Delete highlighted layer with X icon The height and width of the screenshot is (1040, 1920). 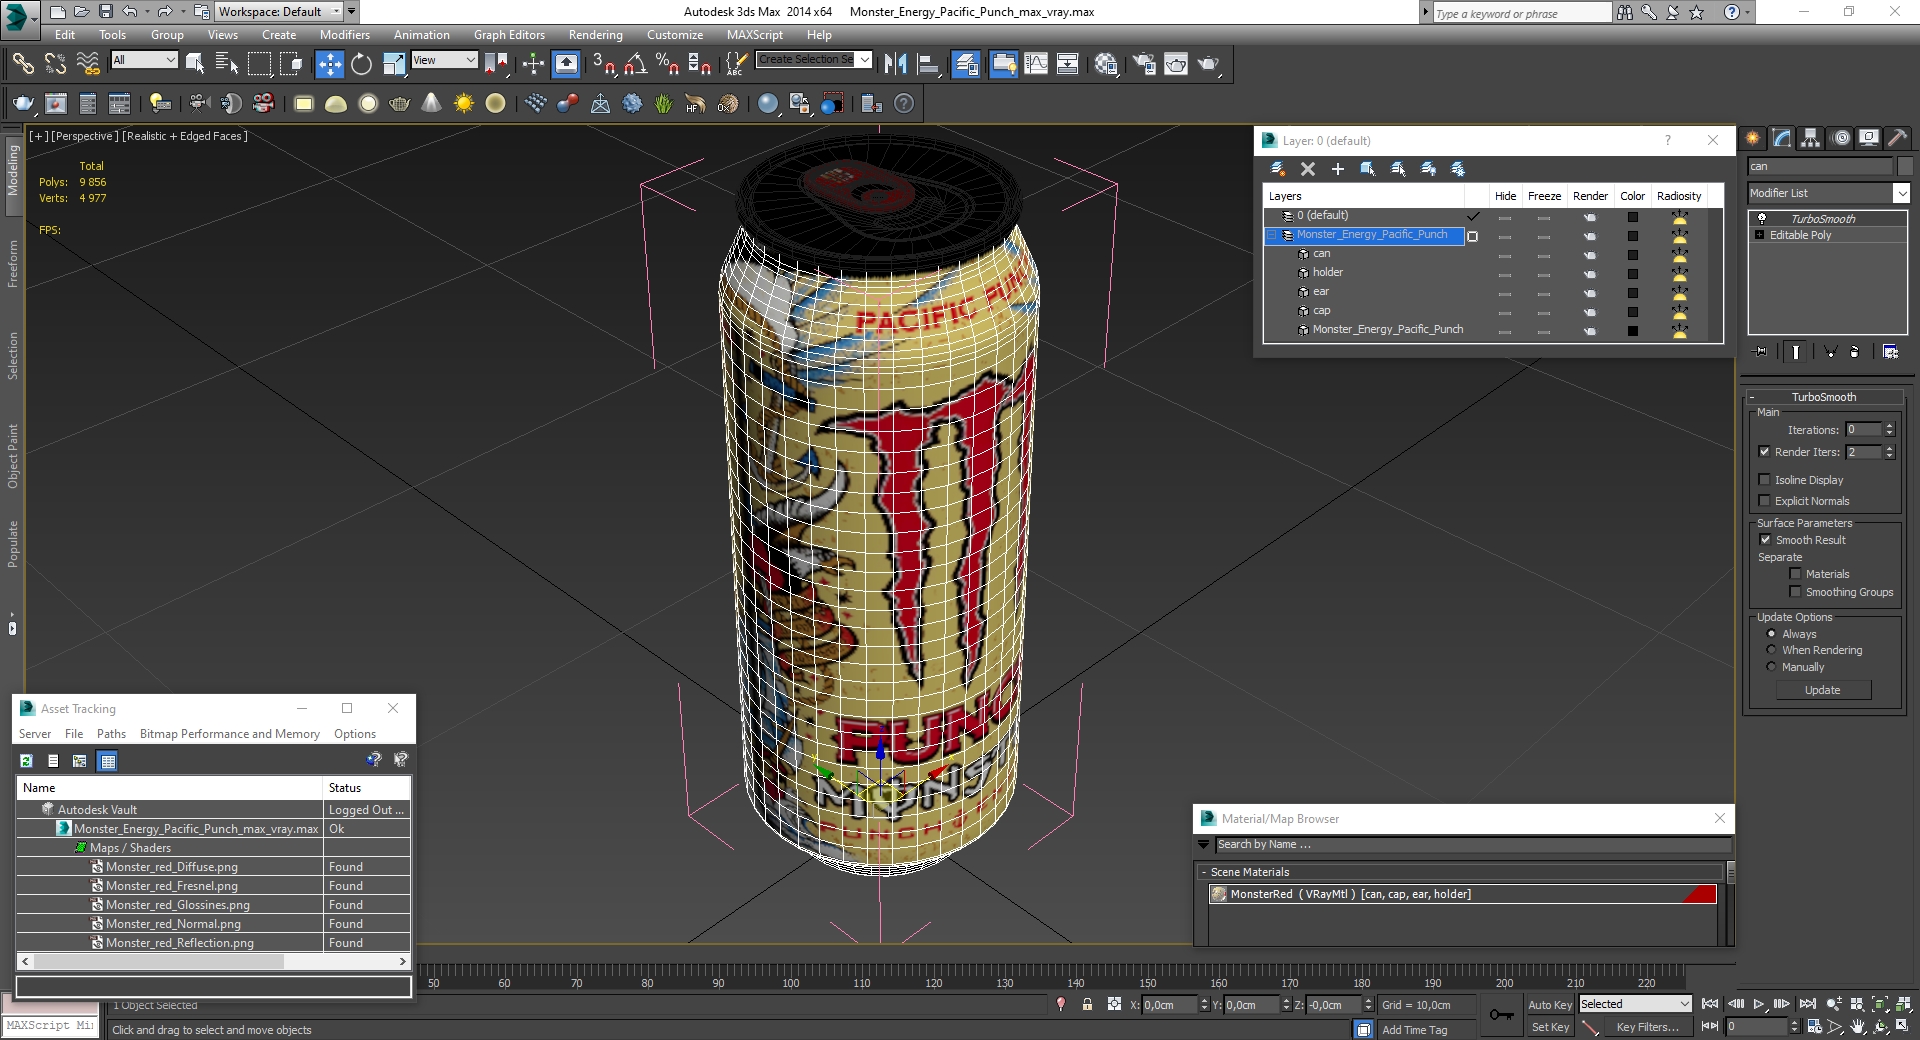point(1307,169)
